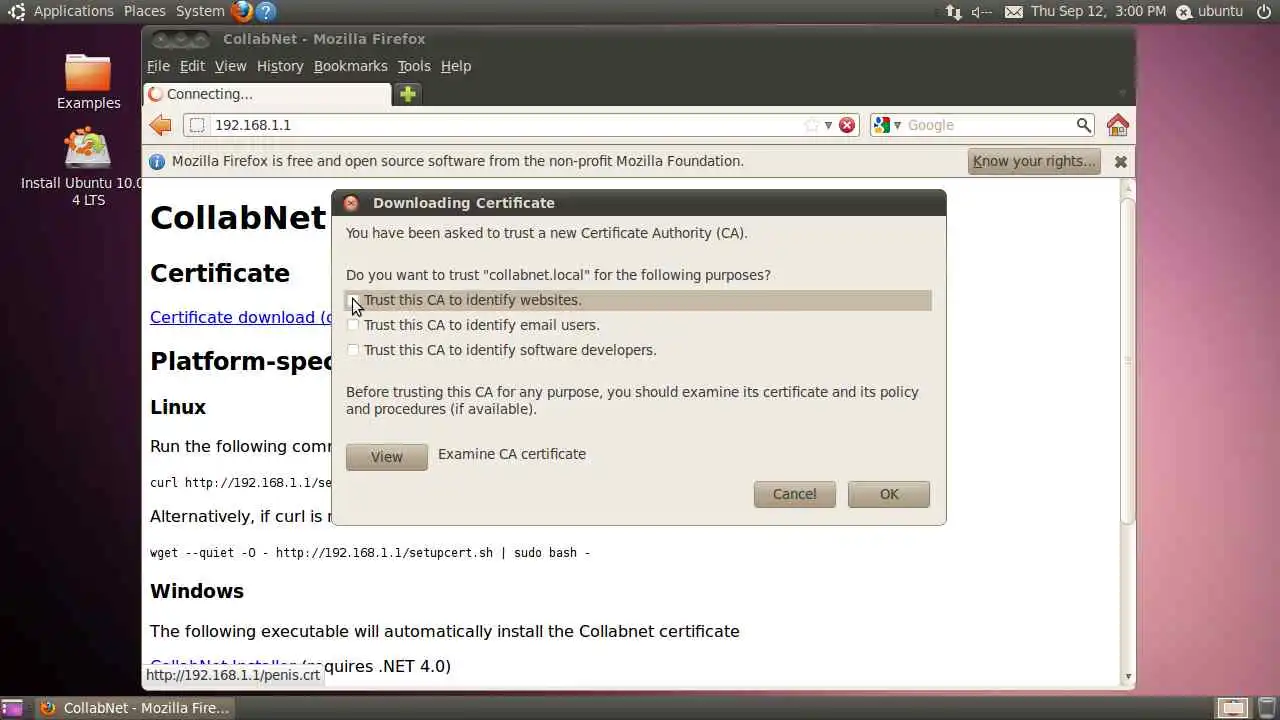Bookmark this page with the star icon

(x=812, y=125)
